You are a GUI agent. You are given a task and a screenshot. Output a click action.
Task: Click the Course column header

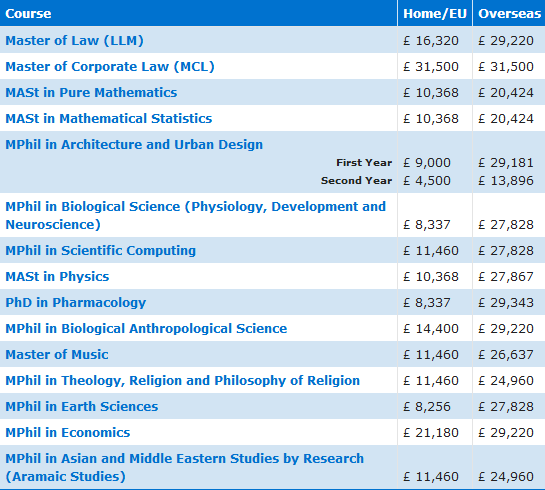[28, 14]
